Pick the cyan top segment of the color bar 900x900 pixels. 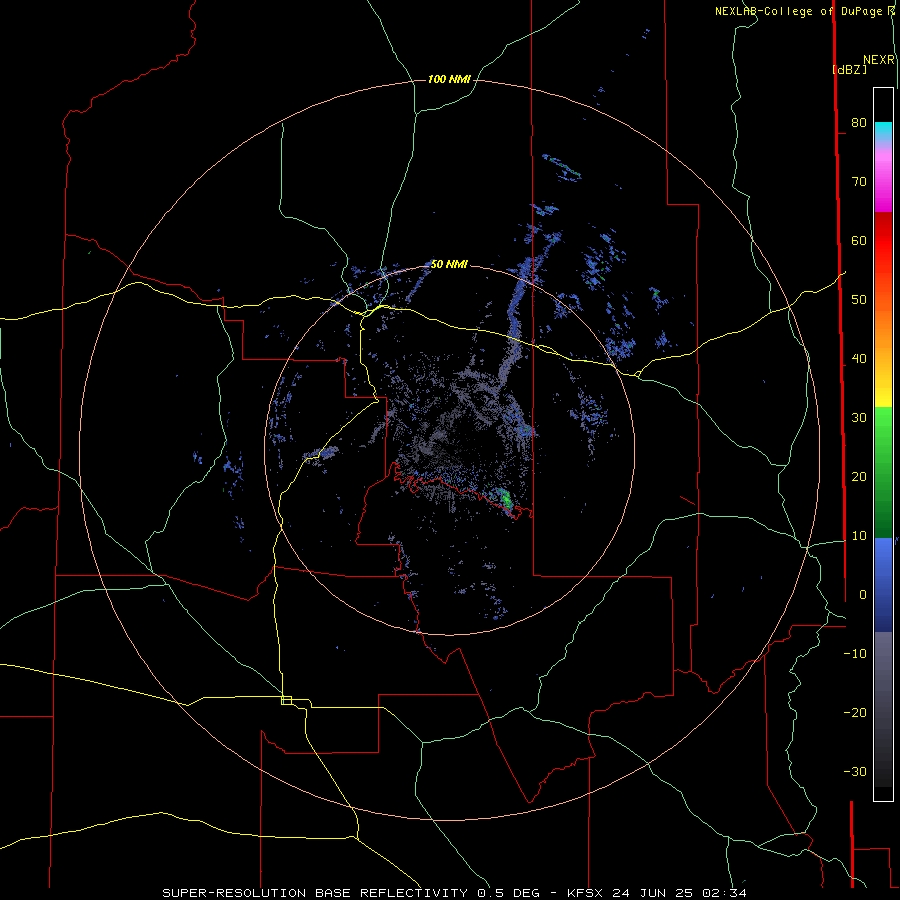883,131
